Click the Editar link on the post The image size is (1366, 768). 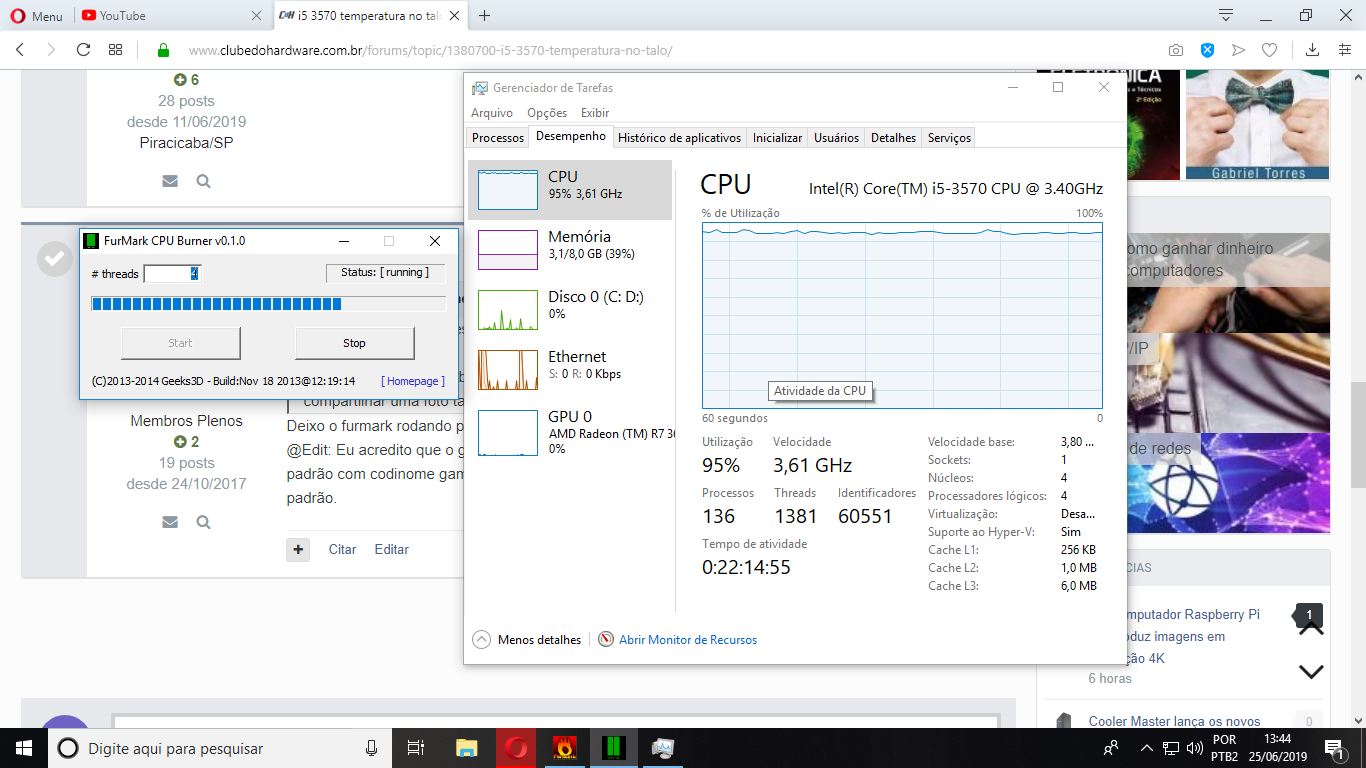click(392, 549)
